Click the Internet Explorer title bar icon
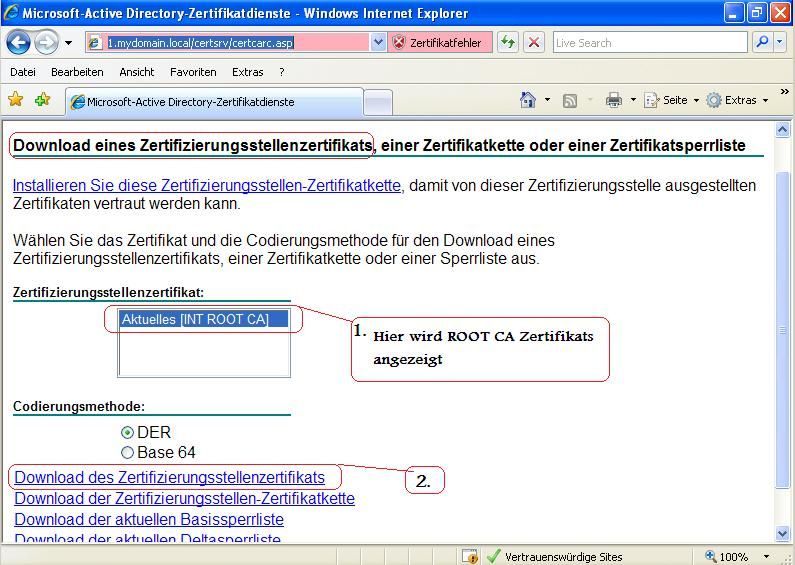The image size is (795, 565). (x=11, y=12)
